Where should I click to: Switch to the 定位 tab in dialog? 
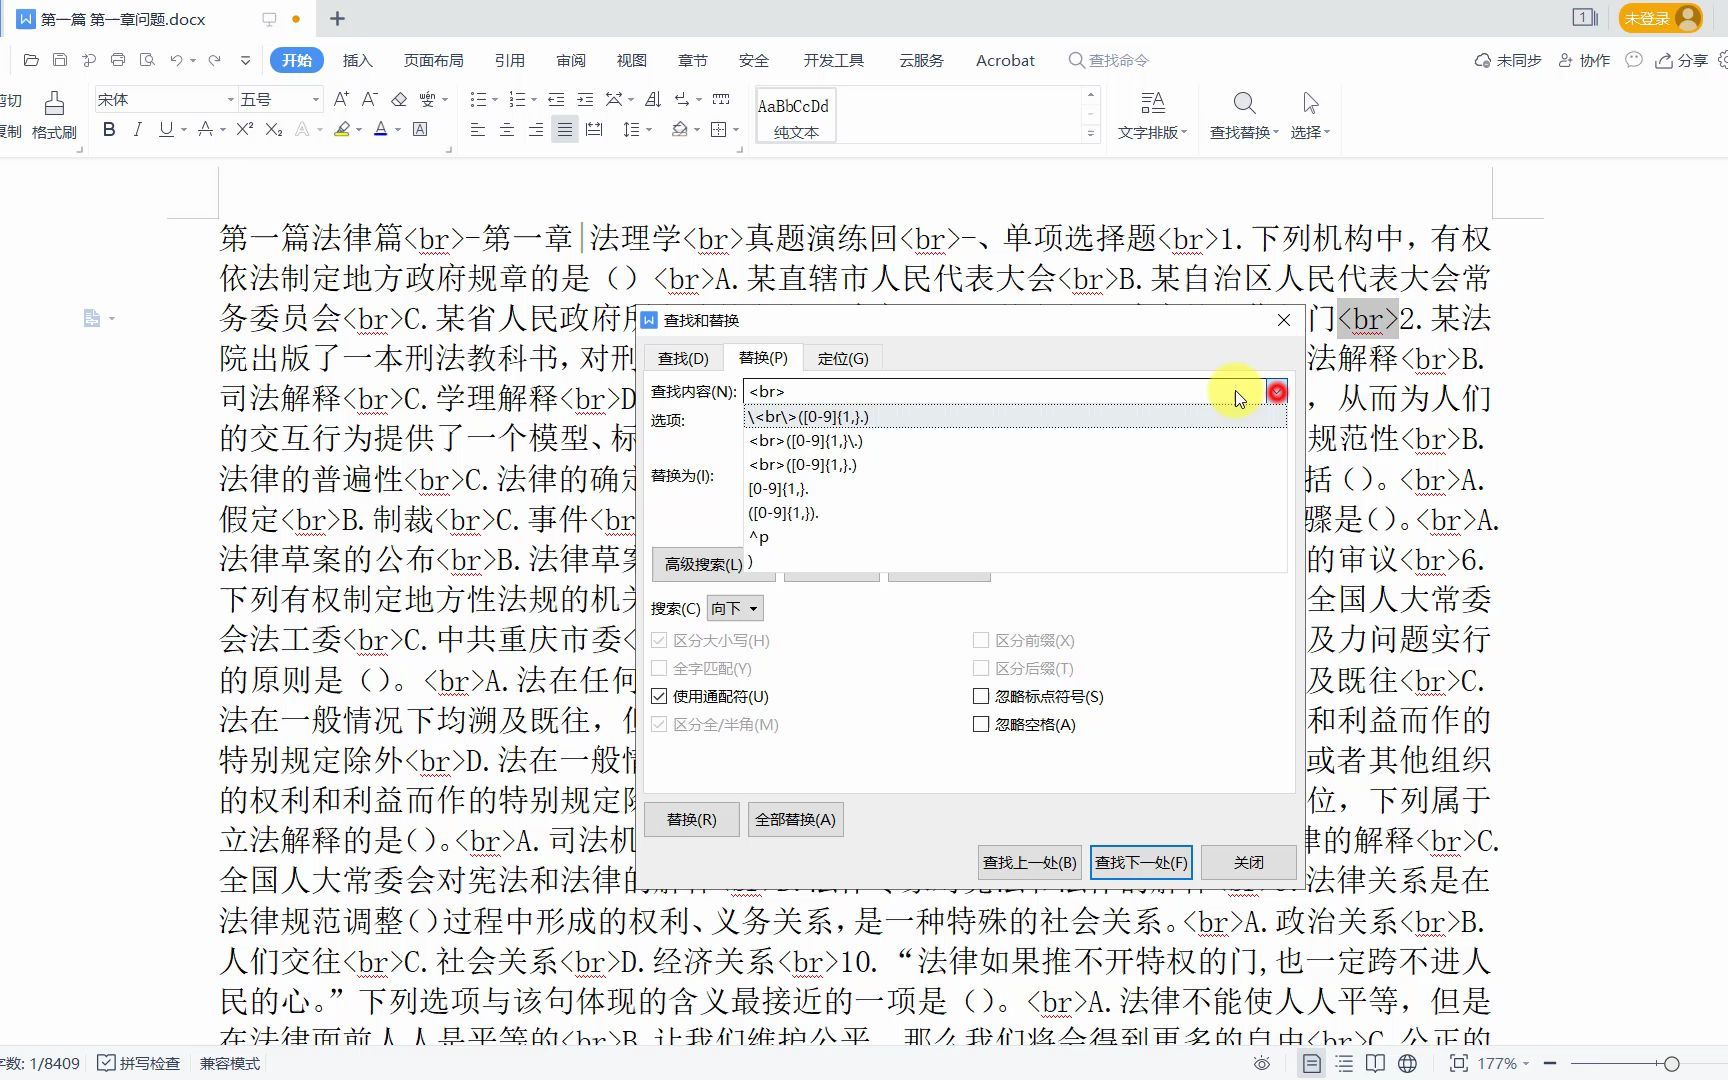(845, 357)
